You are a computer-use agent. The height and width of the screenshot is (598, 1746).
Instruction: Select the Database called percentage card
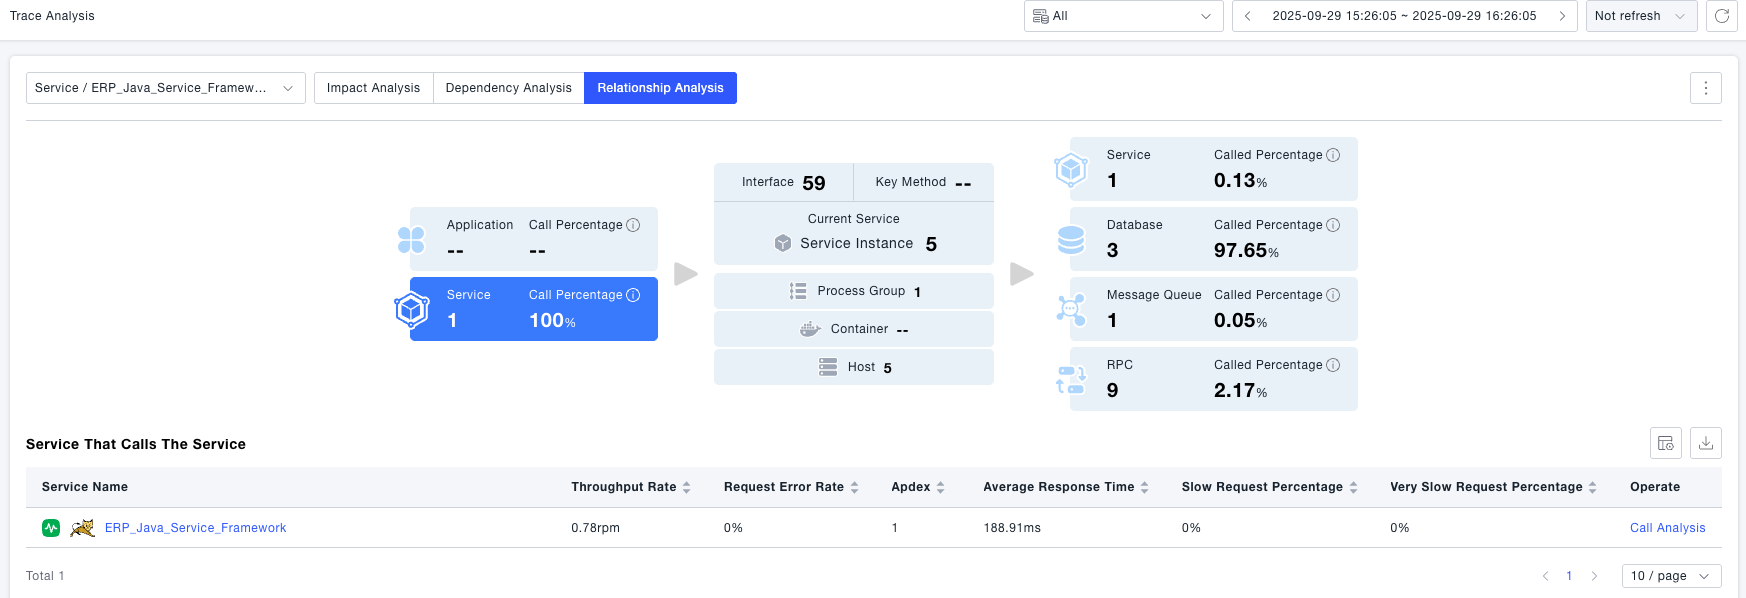[1213, 239]
